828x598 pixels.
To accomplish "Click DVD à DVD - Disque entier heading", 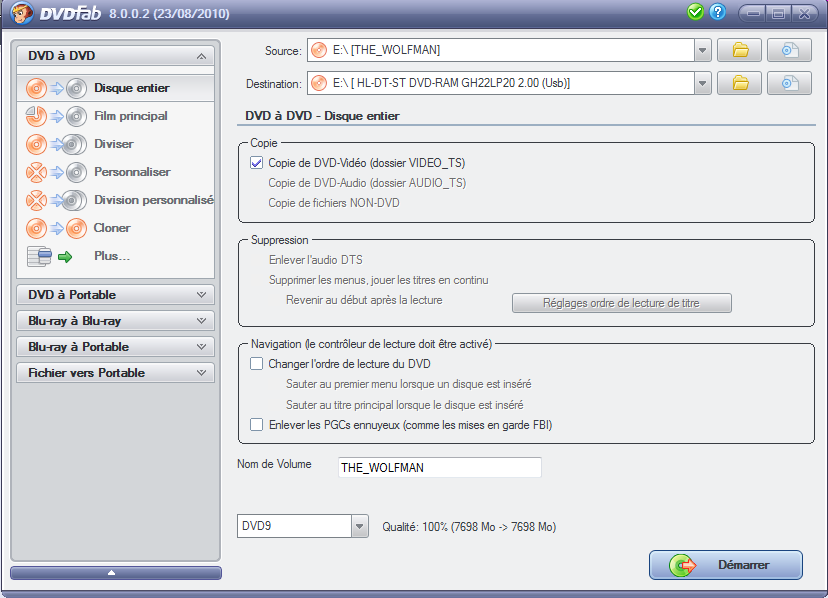I will [322, 116].
